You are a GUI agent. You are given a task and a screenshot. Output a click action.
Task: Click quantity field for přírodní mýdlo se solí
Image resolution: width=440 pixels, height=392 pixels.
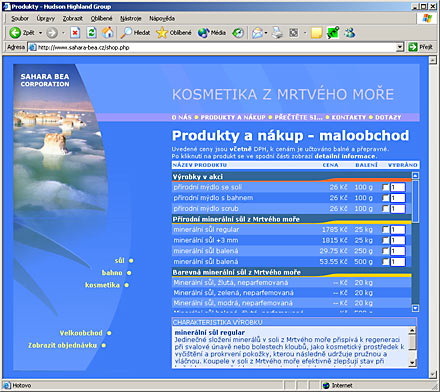tap(398, 187)
